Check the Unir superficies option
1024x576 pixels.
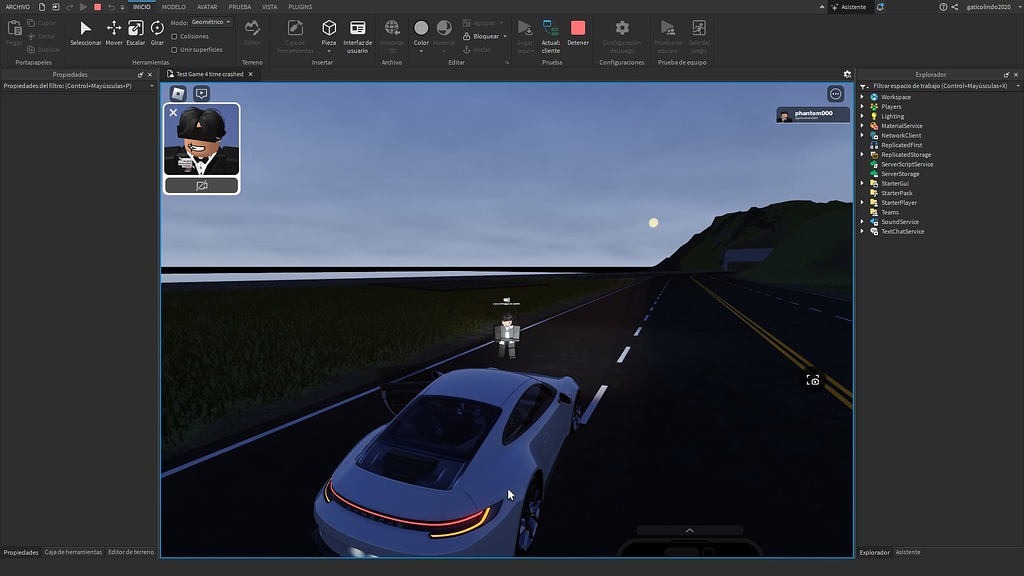pyautogui.click(x=173, y=48)
